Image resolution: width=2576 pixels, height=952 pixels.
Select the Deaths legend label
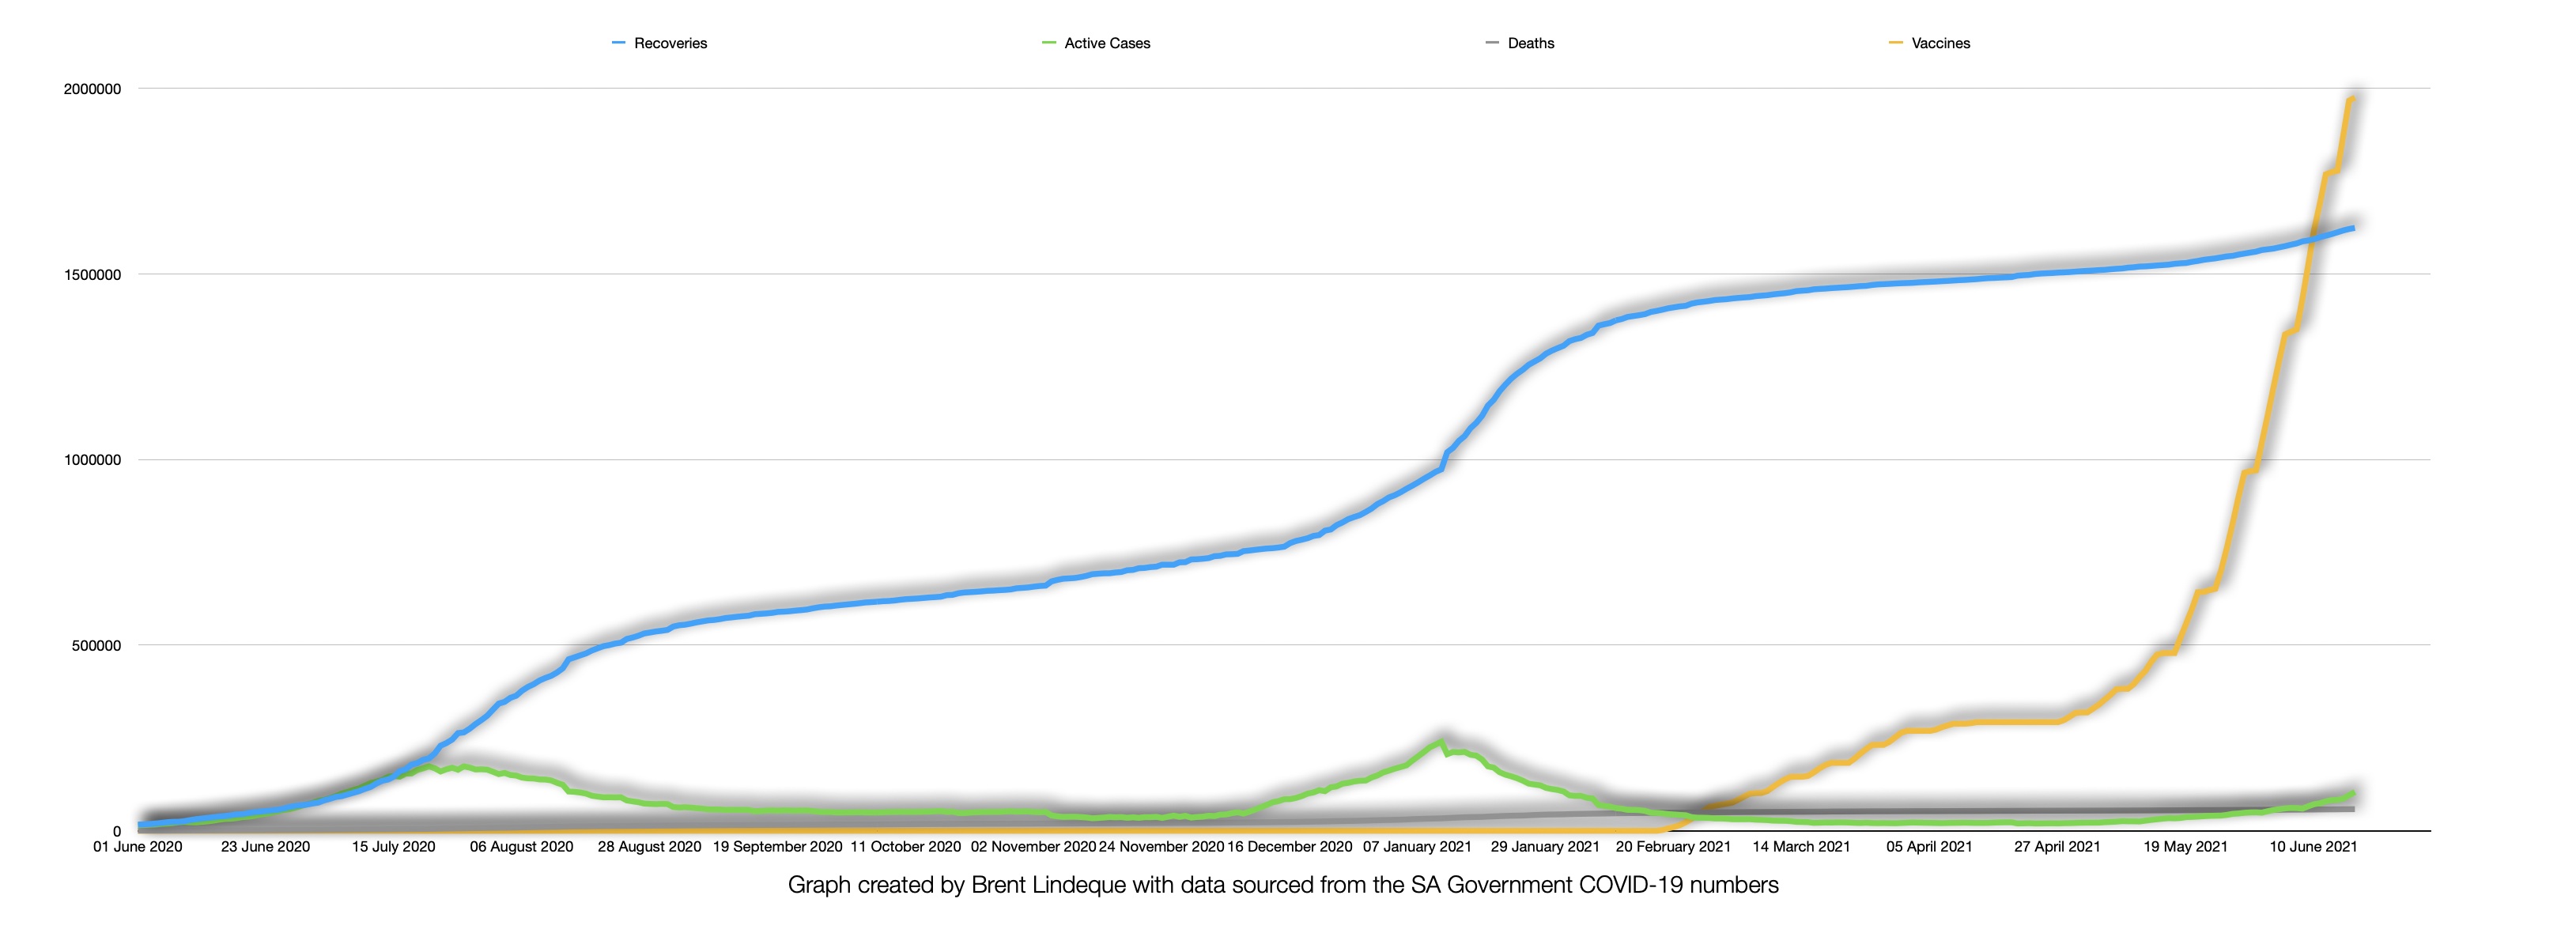tap(1531, 43)
